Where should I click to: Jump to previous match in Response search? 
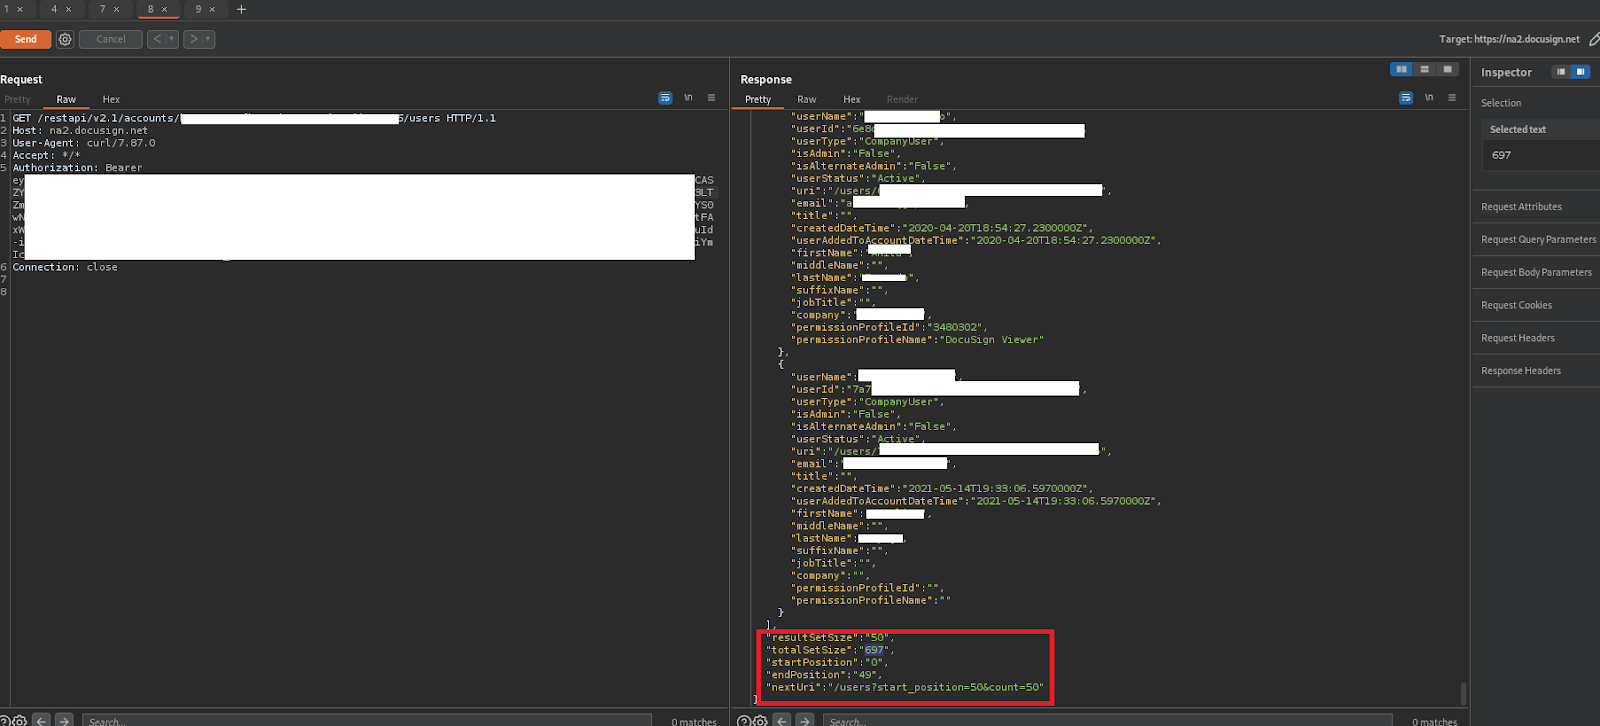[x=782, y=720]
